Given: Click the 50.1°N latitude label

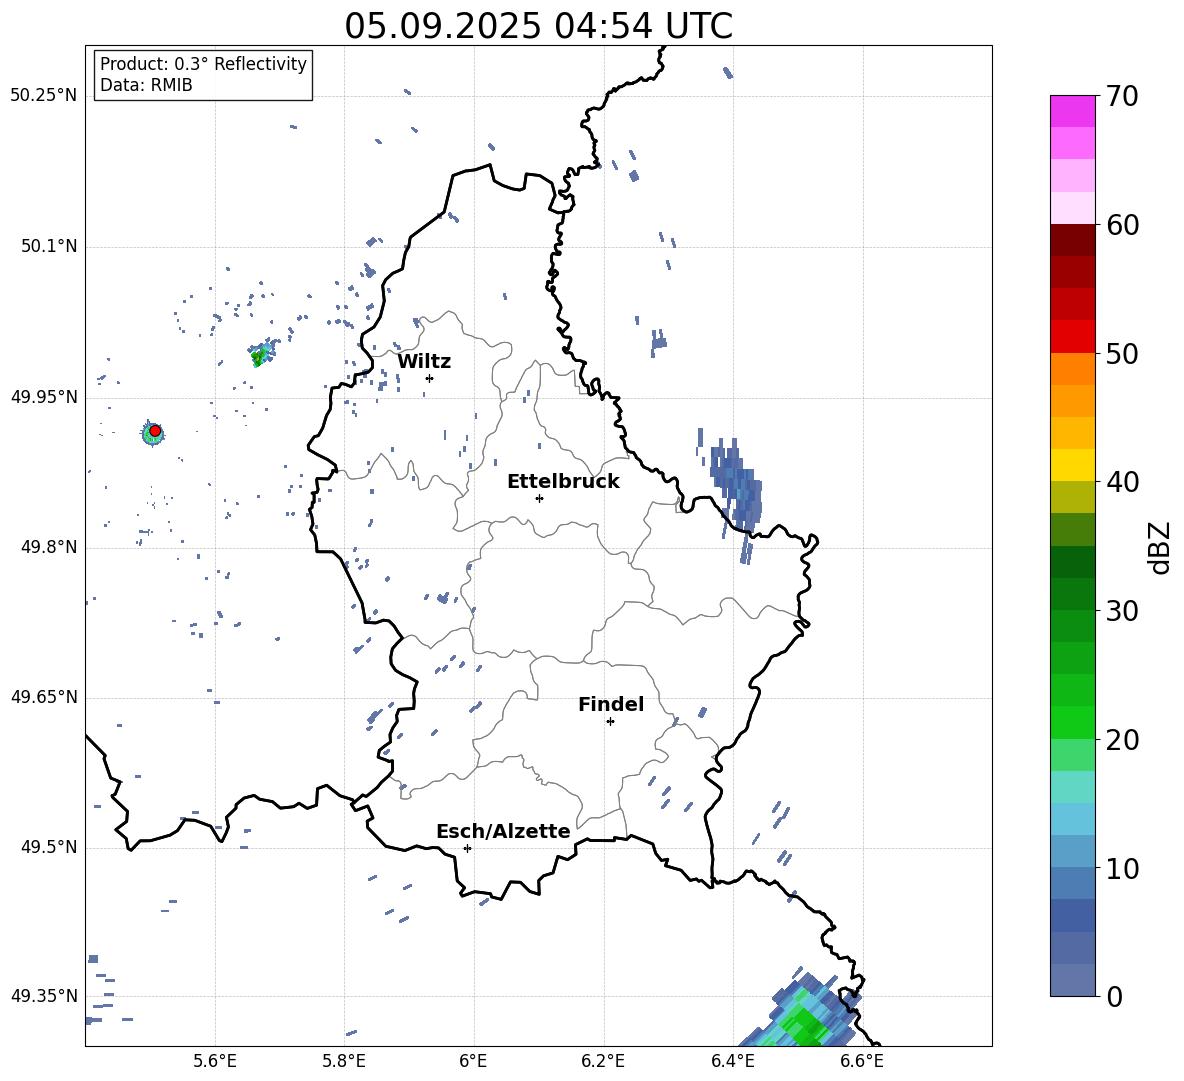Looking at the screenshot, I should coord(49,246).
